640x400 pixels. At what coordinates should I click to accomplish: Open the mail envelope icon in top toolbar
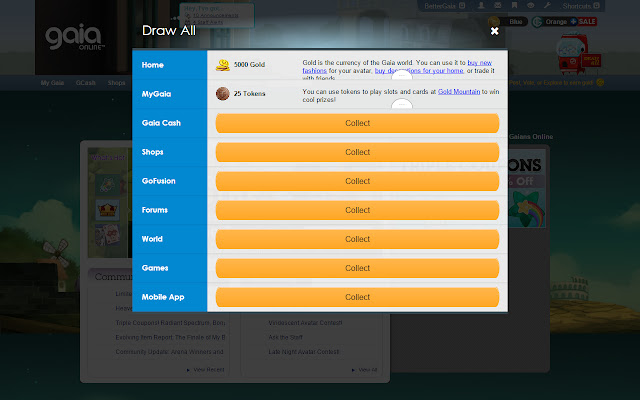498,5
